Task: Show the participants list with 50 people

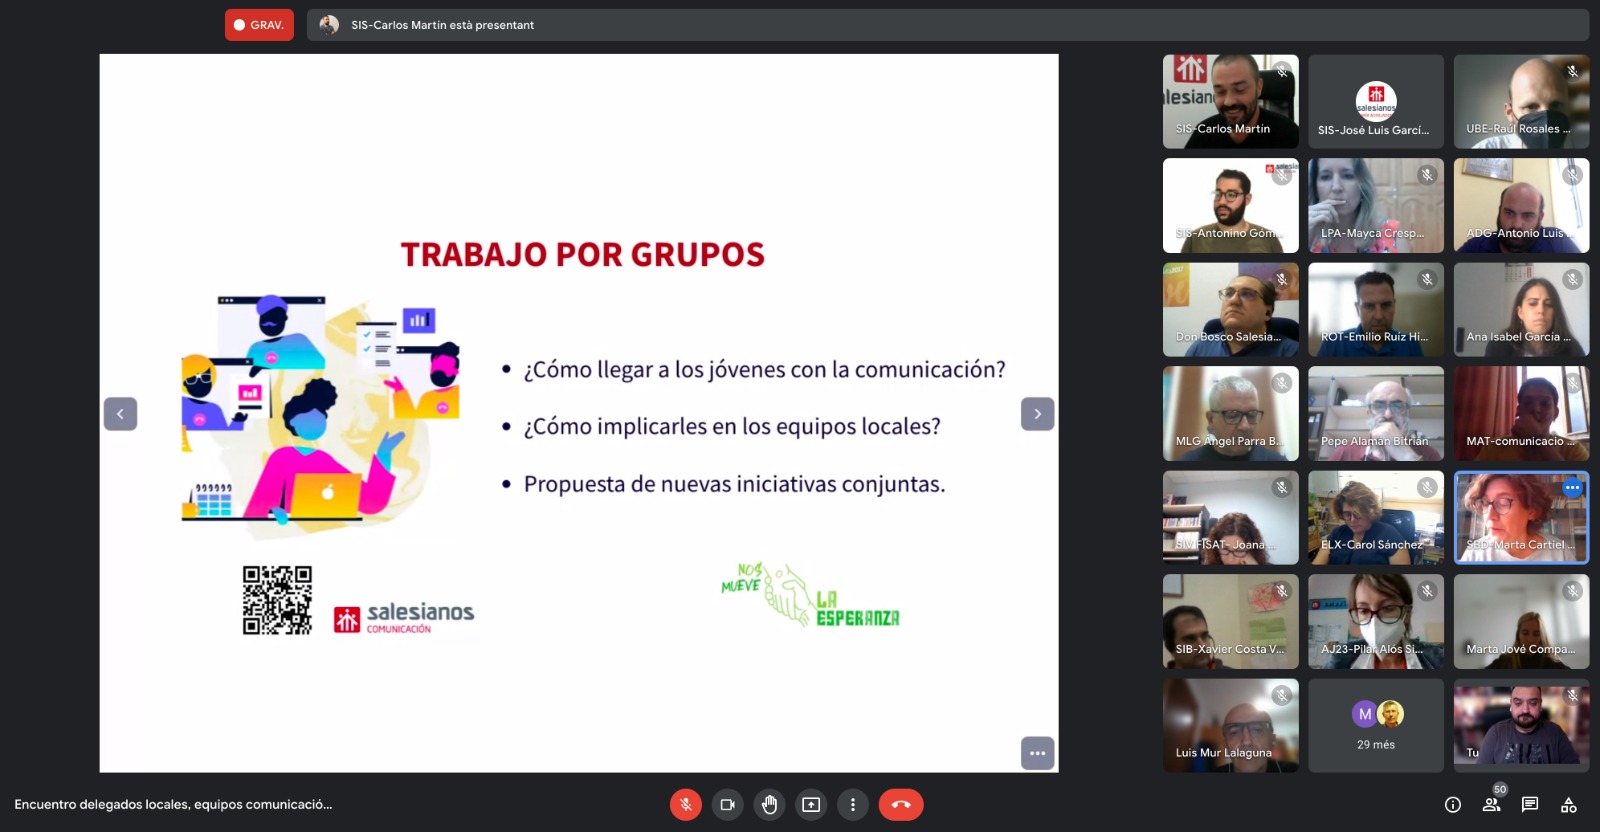Action: (x=1491, y=804)
